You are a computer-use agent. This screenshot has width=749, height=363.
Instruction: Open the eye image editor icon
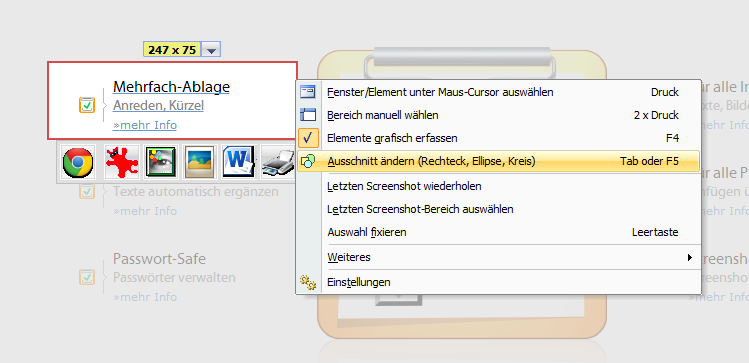(161, 162)
